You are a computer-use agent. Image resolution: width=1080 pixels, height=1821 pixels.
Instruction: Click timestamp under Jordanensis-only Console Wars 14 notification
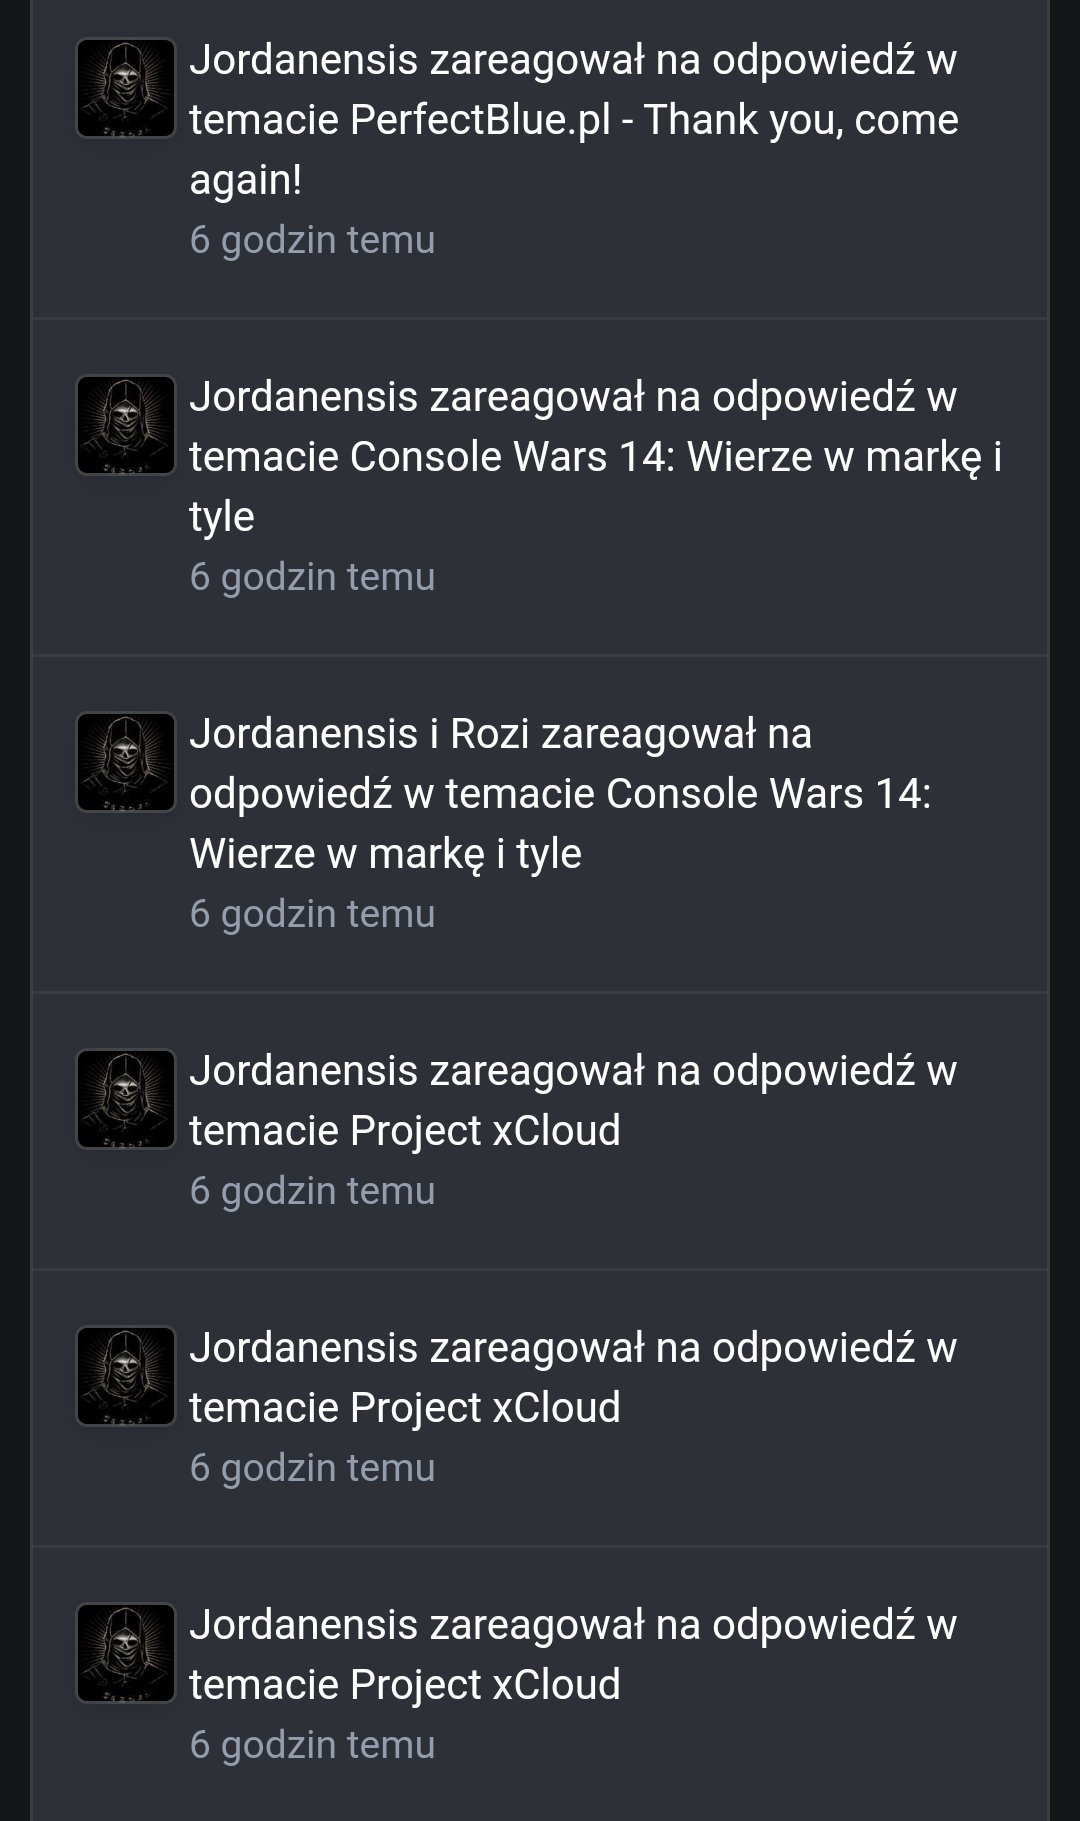(x=312, y=577)
